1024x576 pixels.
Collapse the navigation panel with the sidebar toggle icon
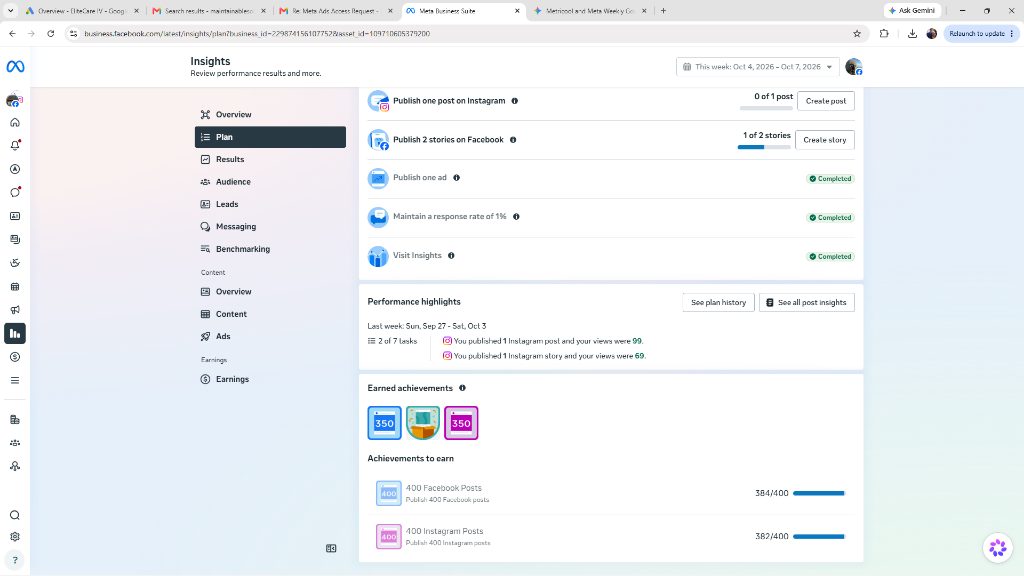[x=331, y=549]
